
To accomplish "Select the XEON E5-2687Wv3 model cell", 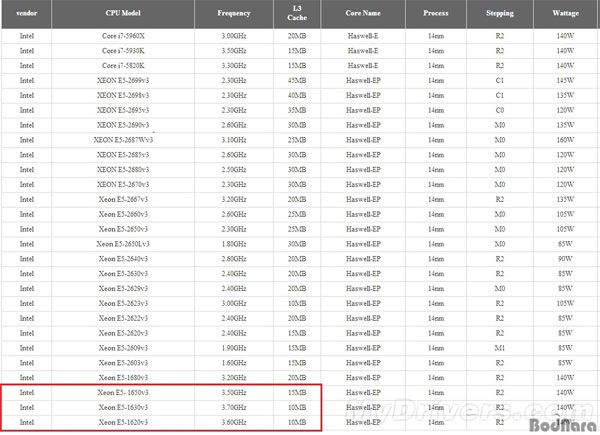I will coord(123,140).
